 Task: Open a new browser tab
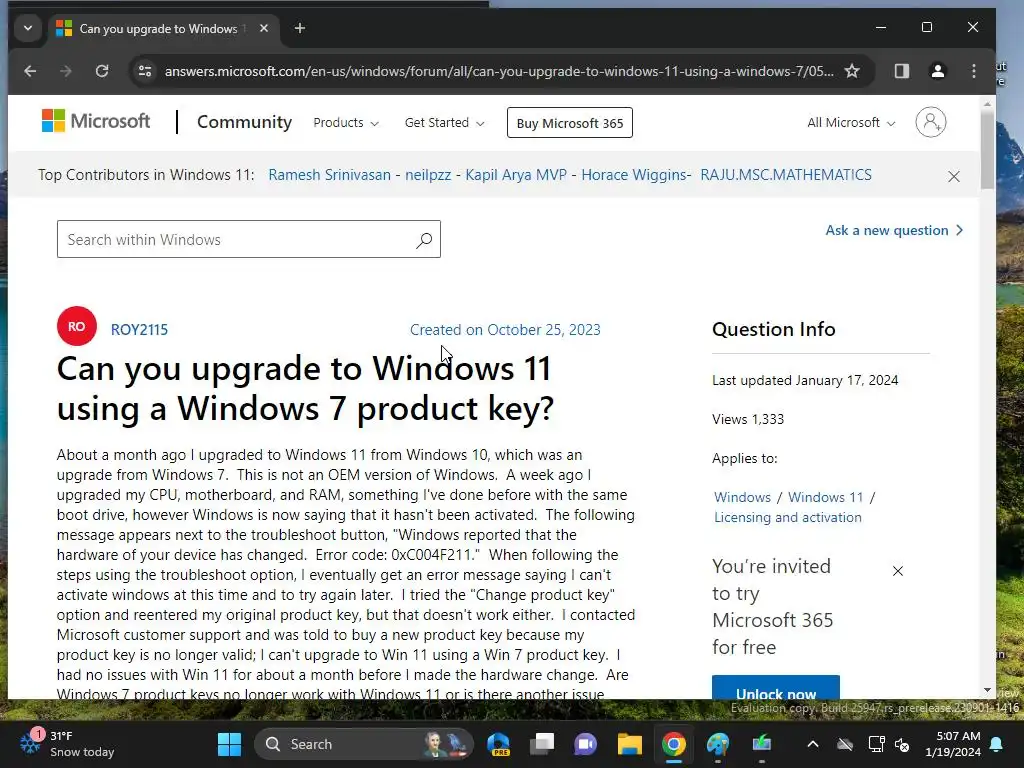click(300, 28)
